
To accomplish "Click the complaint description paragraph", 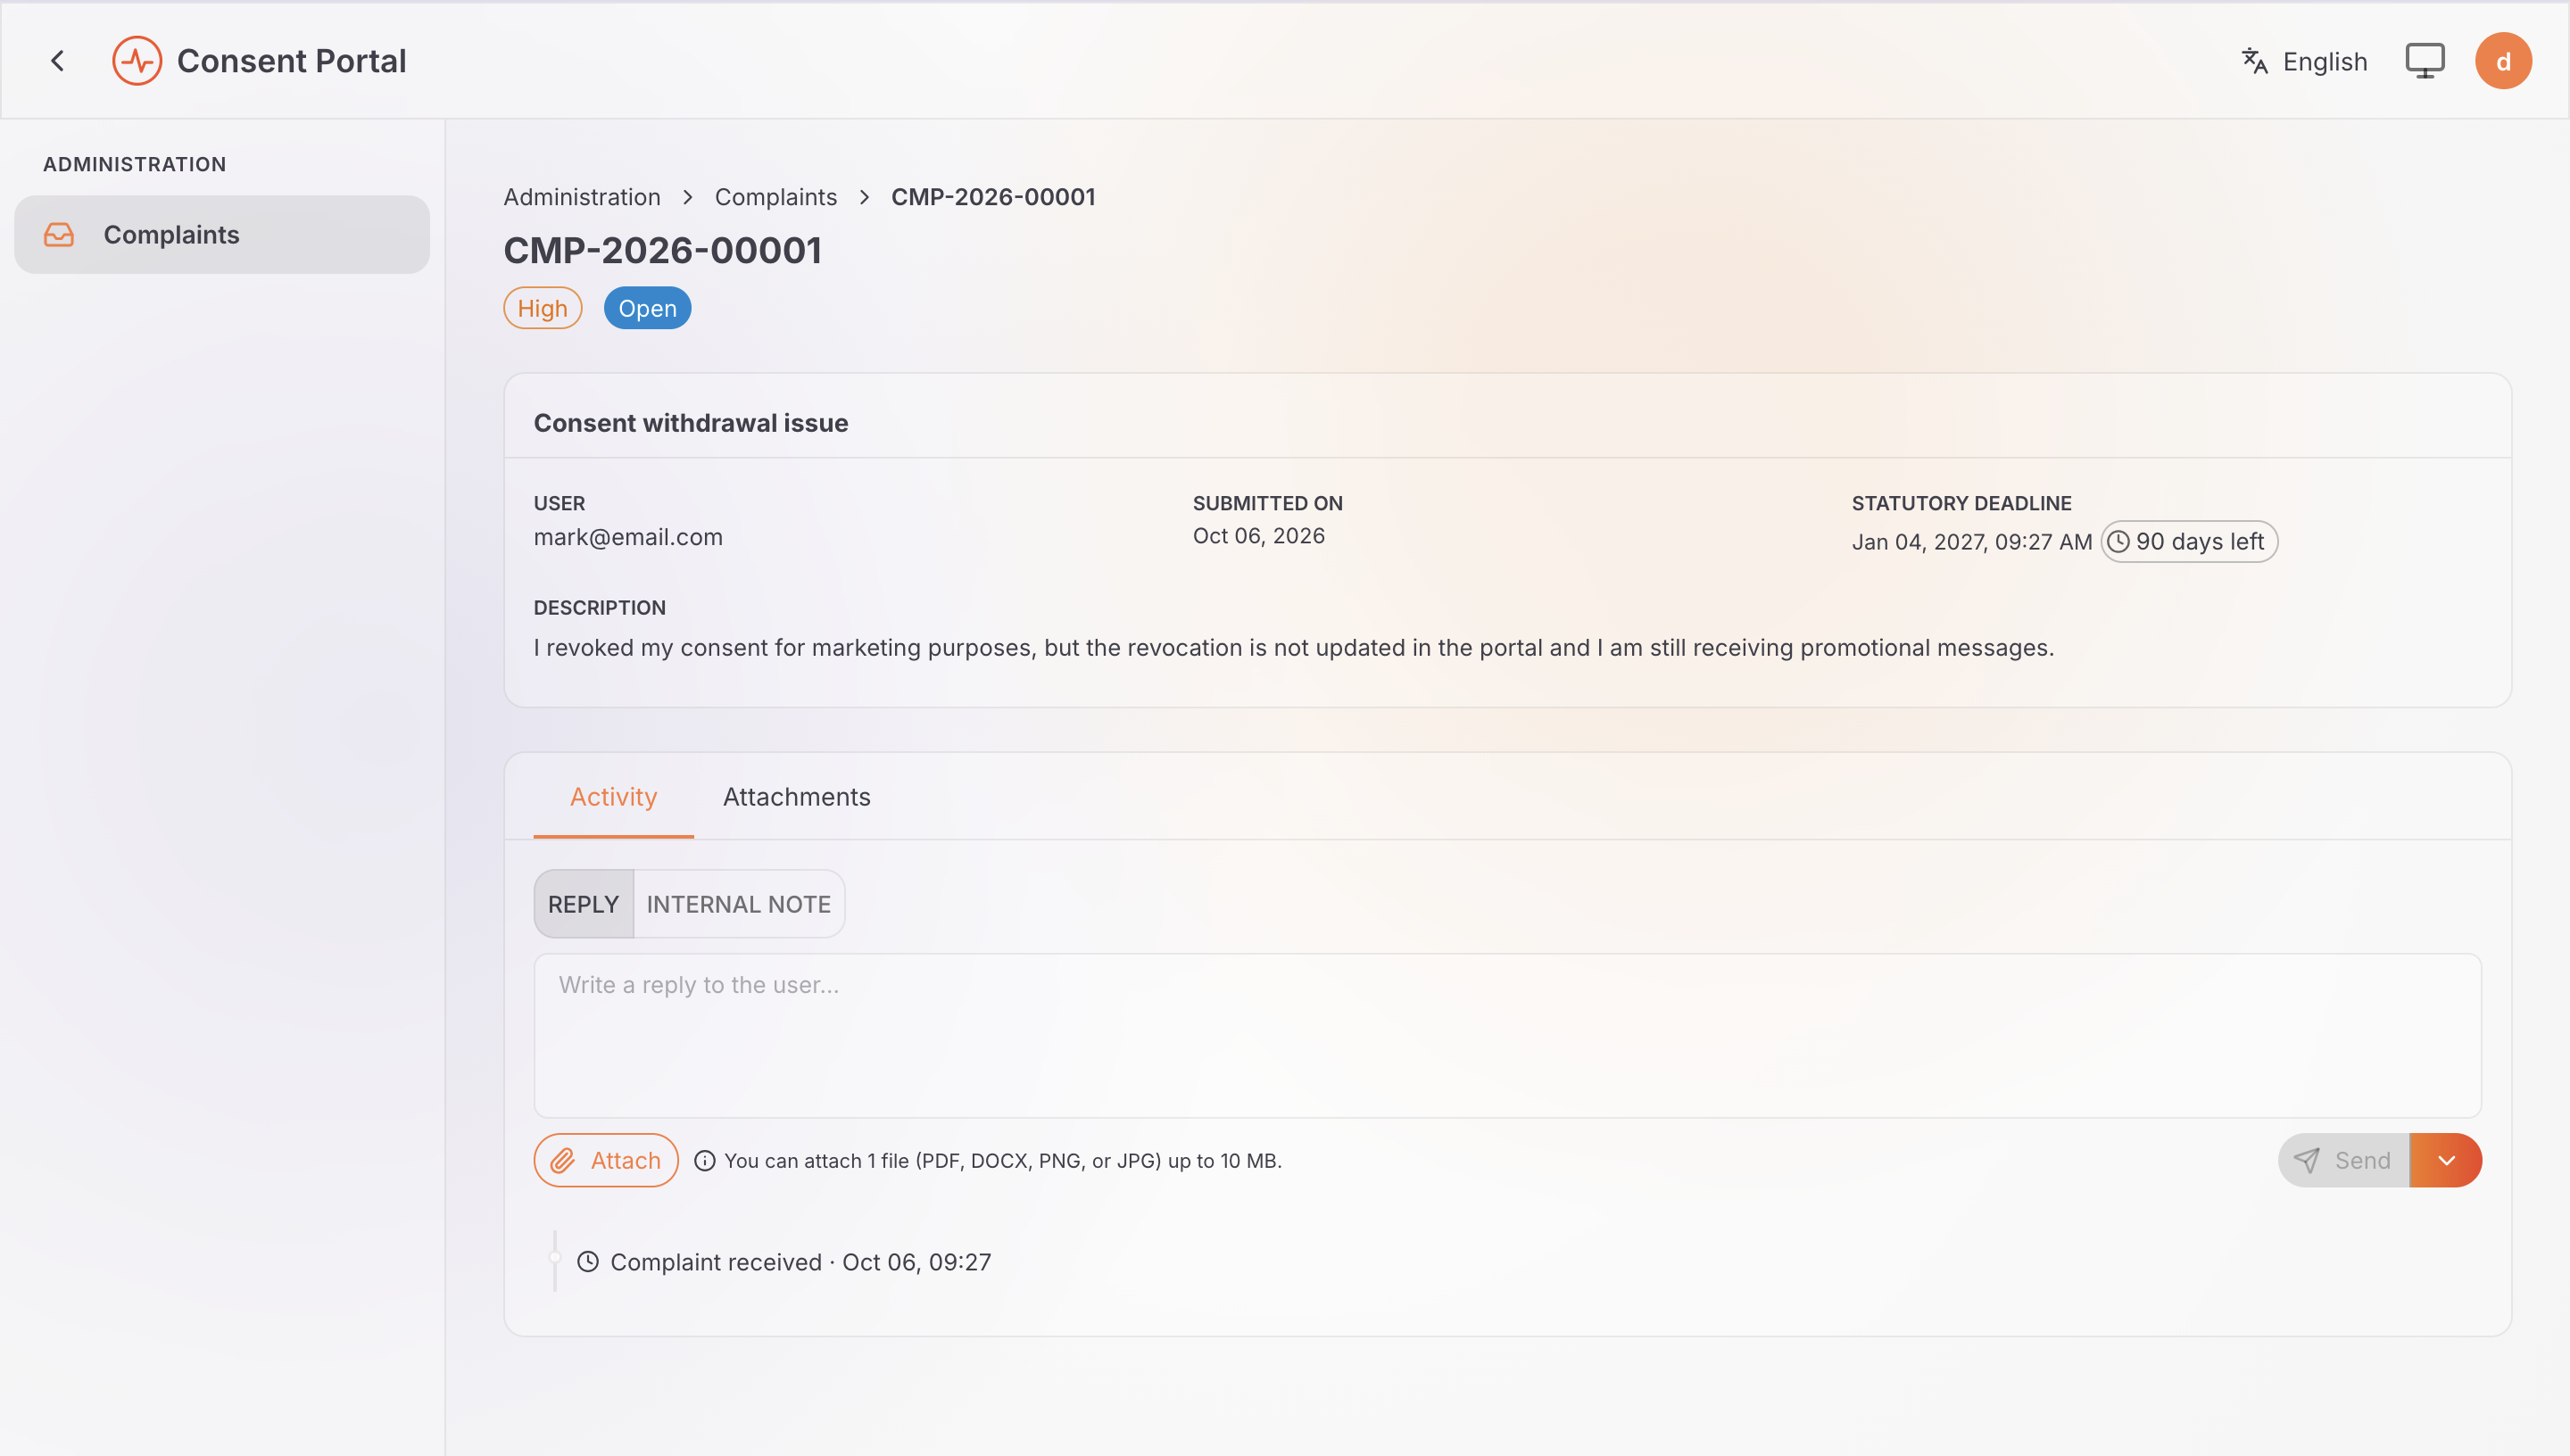I will tap(1293, 647).
